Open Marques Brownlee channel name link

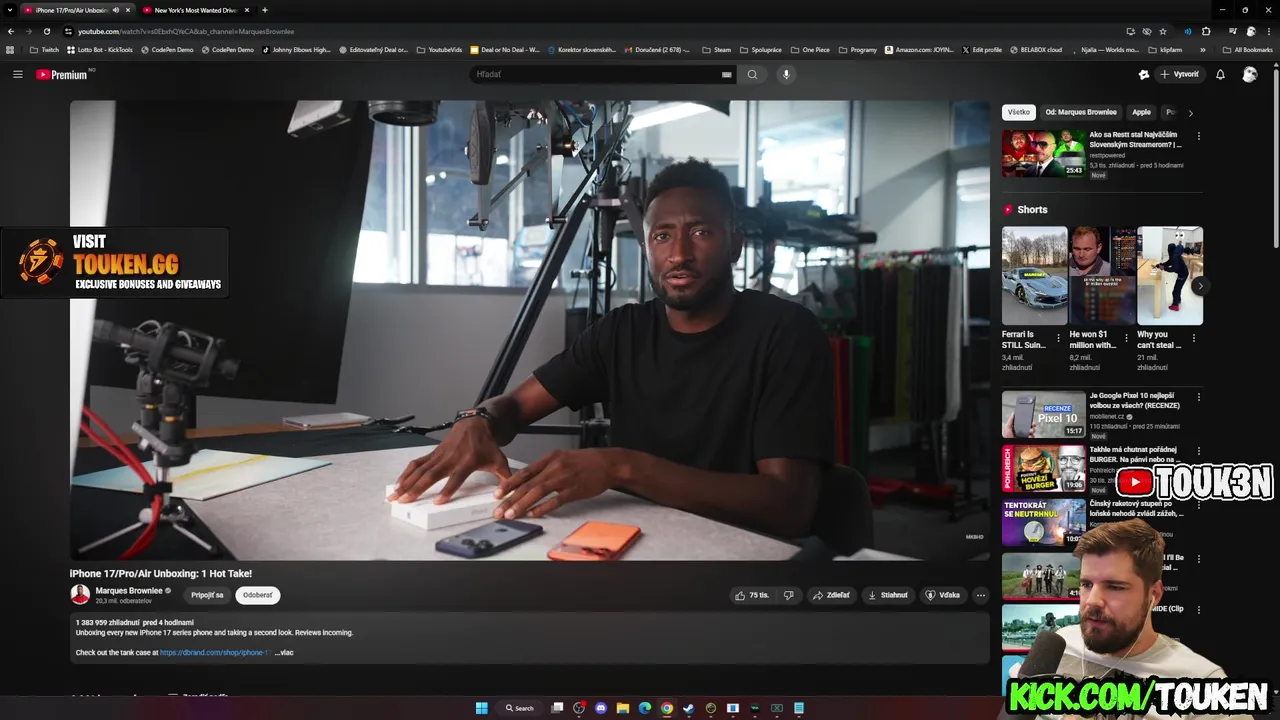tap(129, 590)
